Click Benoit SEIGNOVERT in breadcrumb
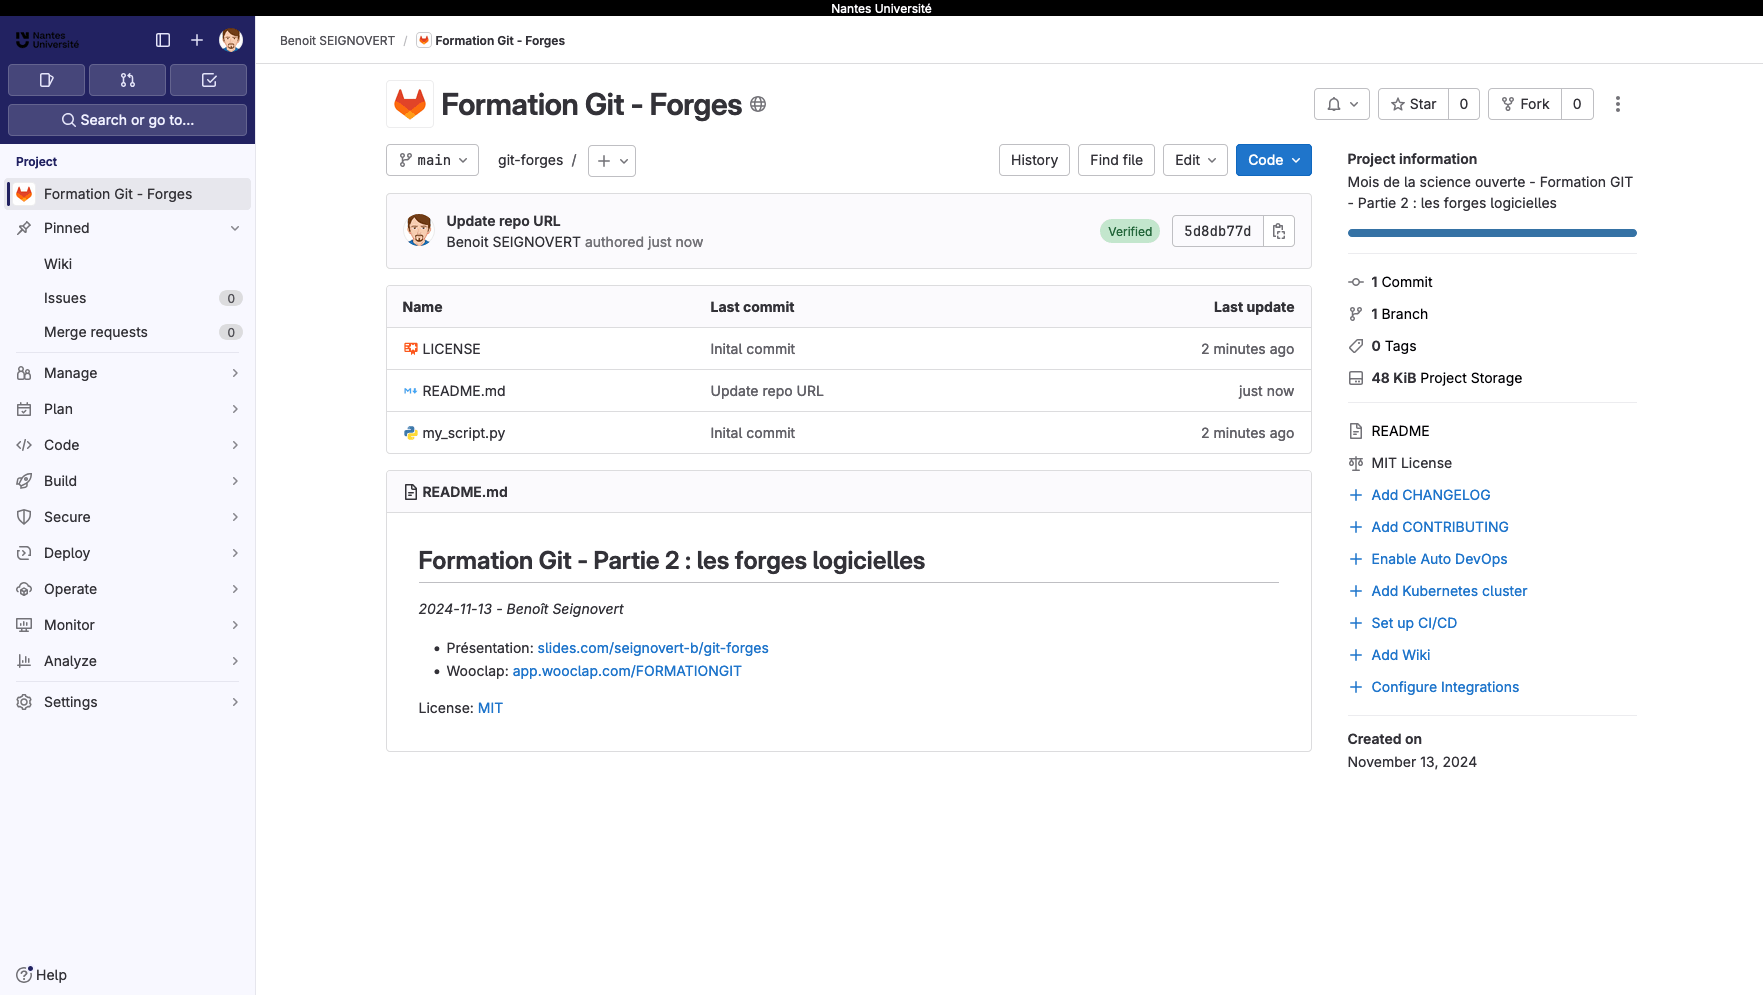1763x995 pixels. coord(337,41)
